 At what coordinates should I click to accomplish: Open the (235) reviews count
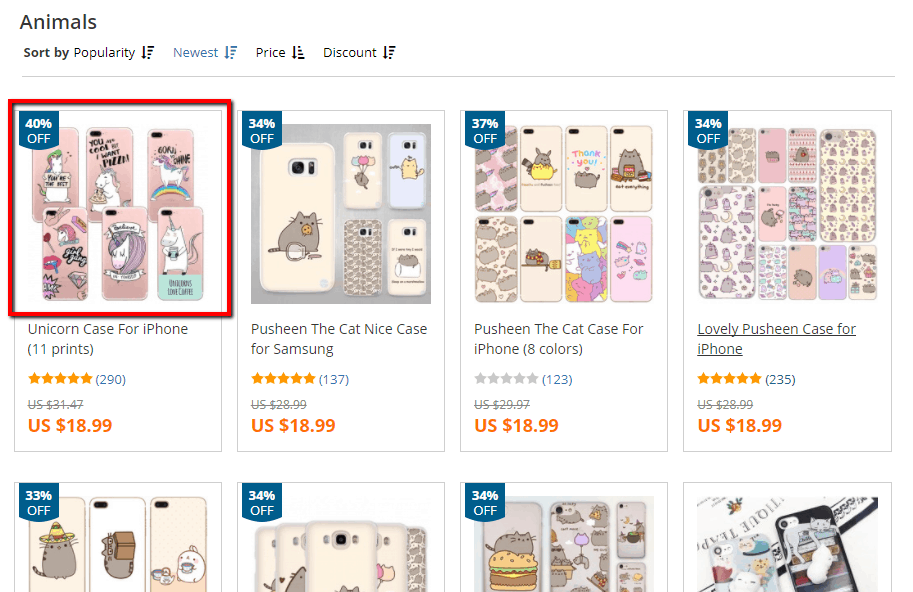(x=781, y=379)
